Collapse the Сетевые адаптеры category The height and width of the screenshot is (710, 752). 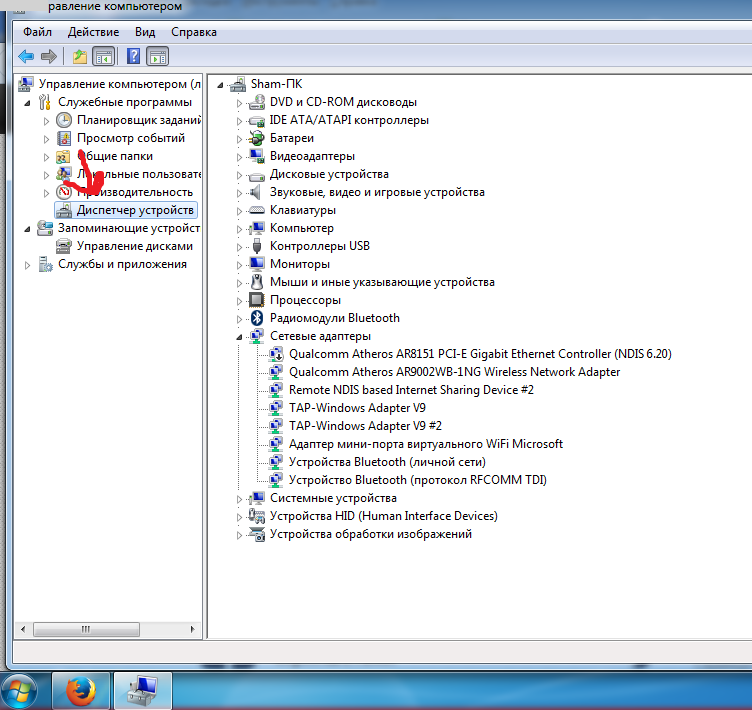pyautogui.click(x=239, y=337)
